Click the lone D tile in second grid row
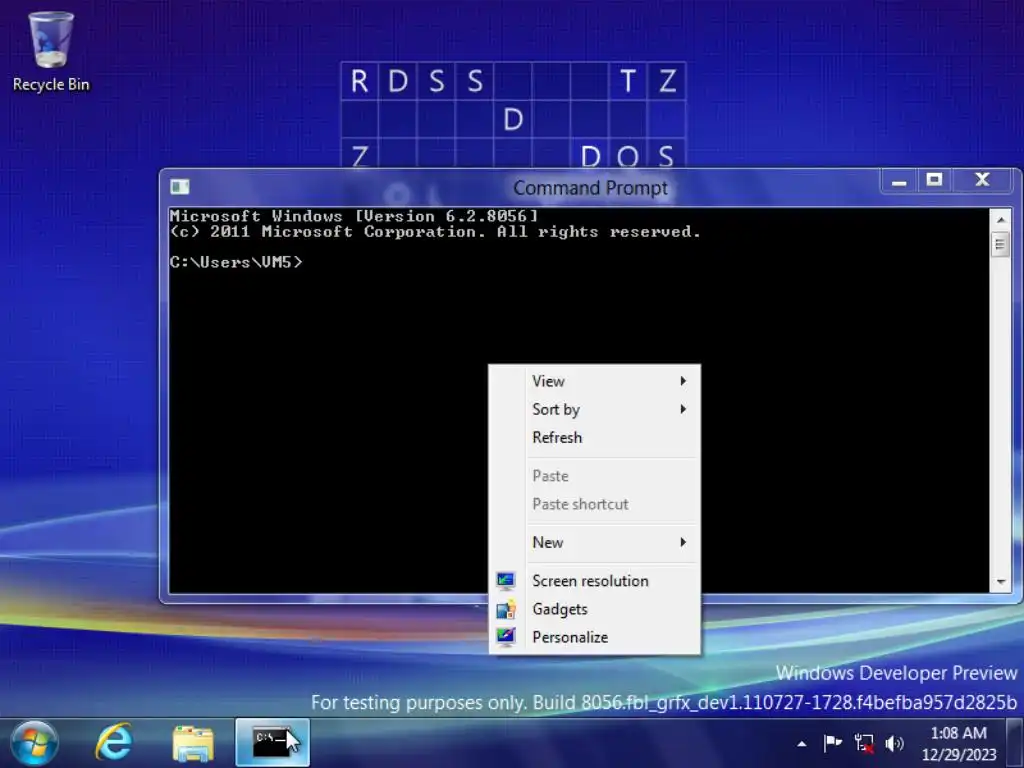Viewport: 1024px width, 768px height. pyautogui.click(x=513, y=120)
